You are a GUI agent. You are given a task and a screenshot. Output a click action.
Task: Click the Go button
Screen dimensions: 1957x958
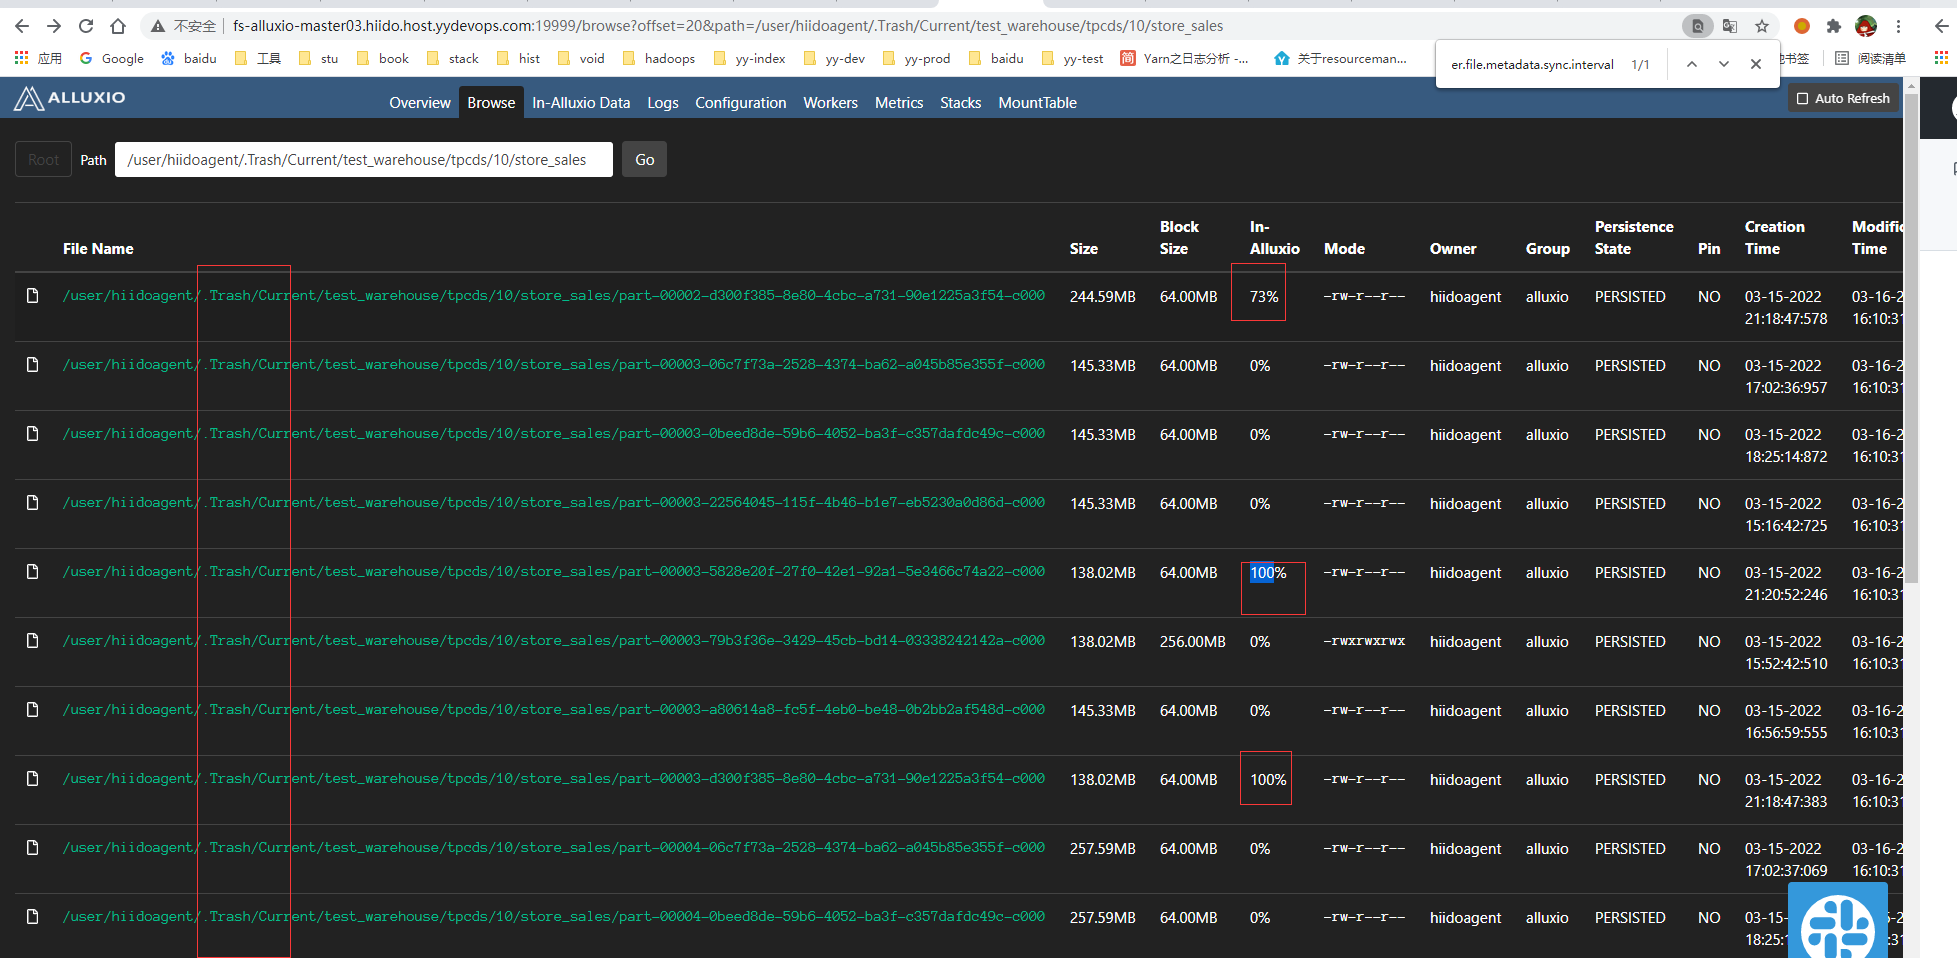[x=644, y=159]
